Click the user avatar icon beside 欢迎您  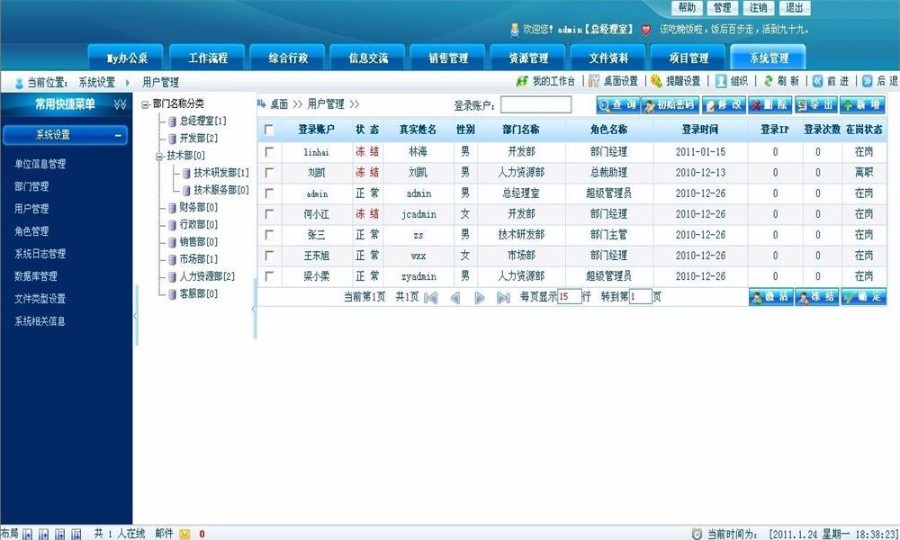pyautogui.click(x=515, y=29)
